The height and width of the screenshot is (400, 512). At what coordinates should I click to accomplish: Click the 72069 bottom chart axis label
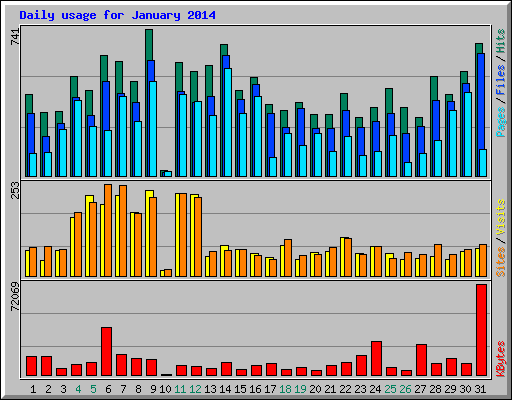pos(15,296)
